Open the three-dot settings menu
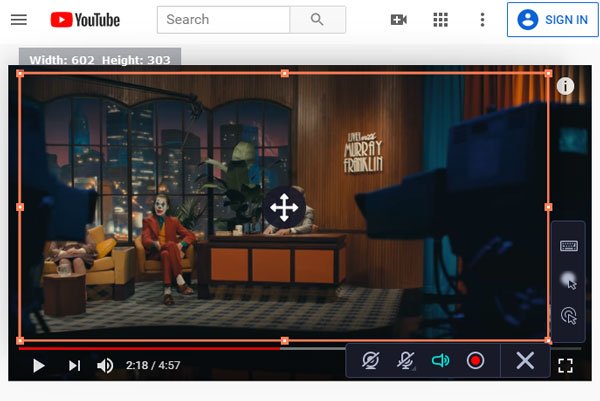This screenshot has height=401, width=600. (x=483, y=20)
